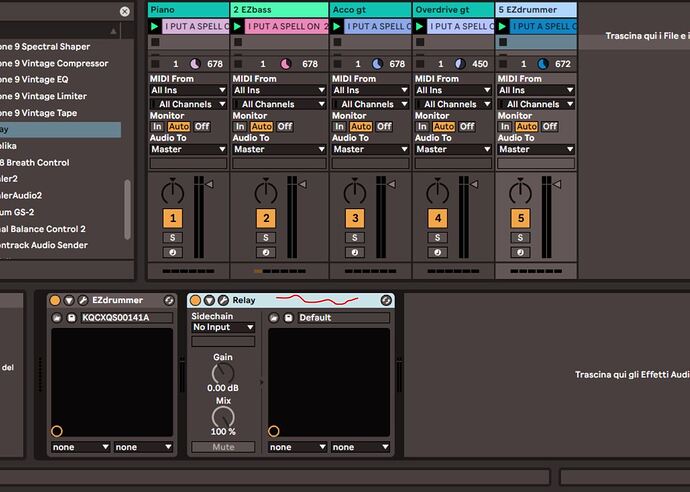
Task: Launch the Acco gt track clip
Action: [337, 26]
